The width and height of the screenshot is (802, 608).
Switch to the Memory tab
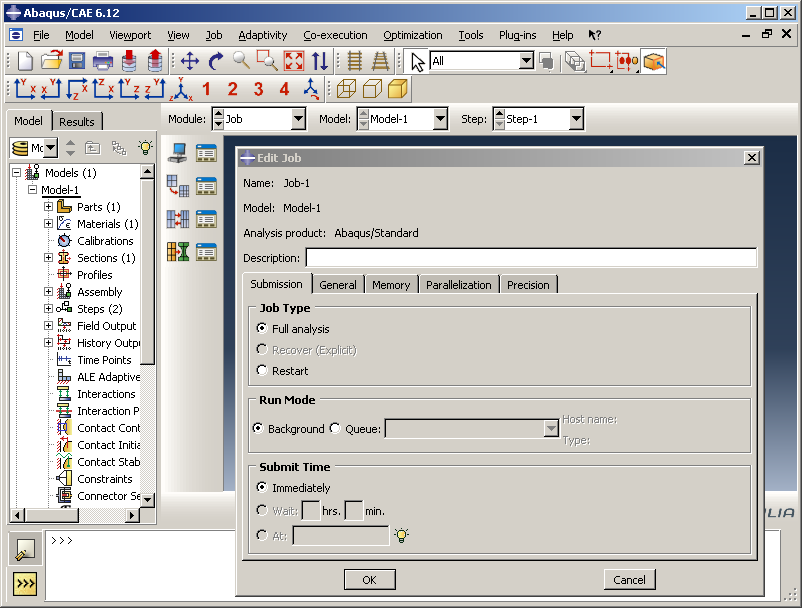click(391, 285)
